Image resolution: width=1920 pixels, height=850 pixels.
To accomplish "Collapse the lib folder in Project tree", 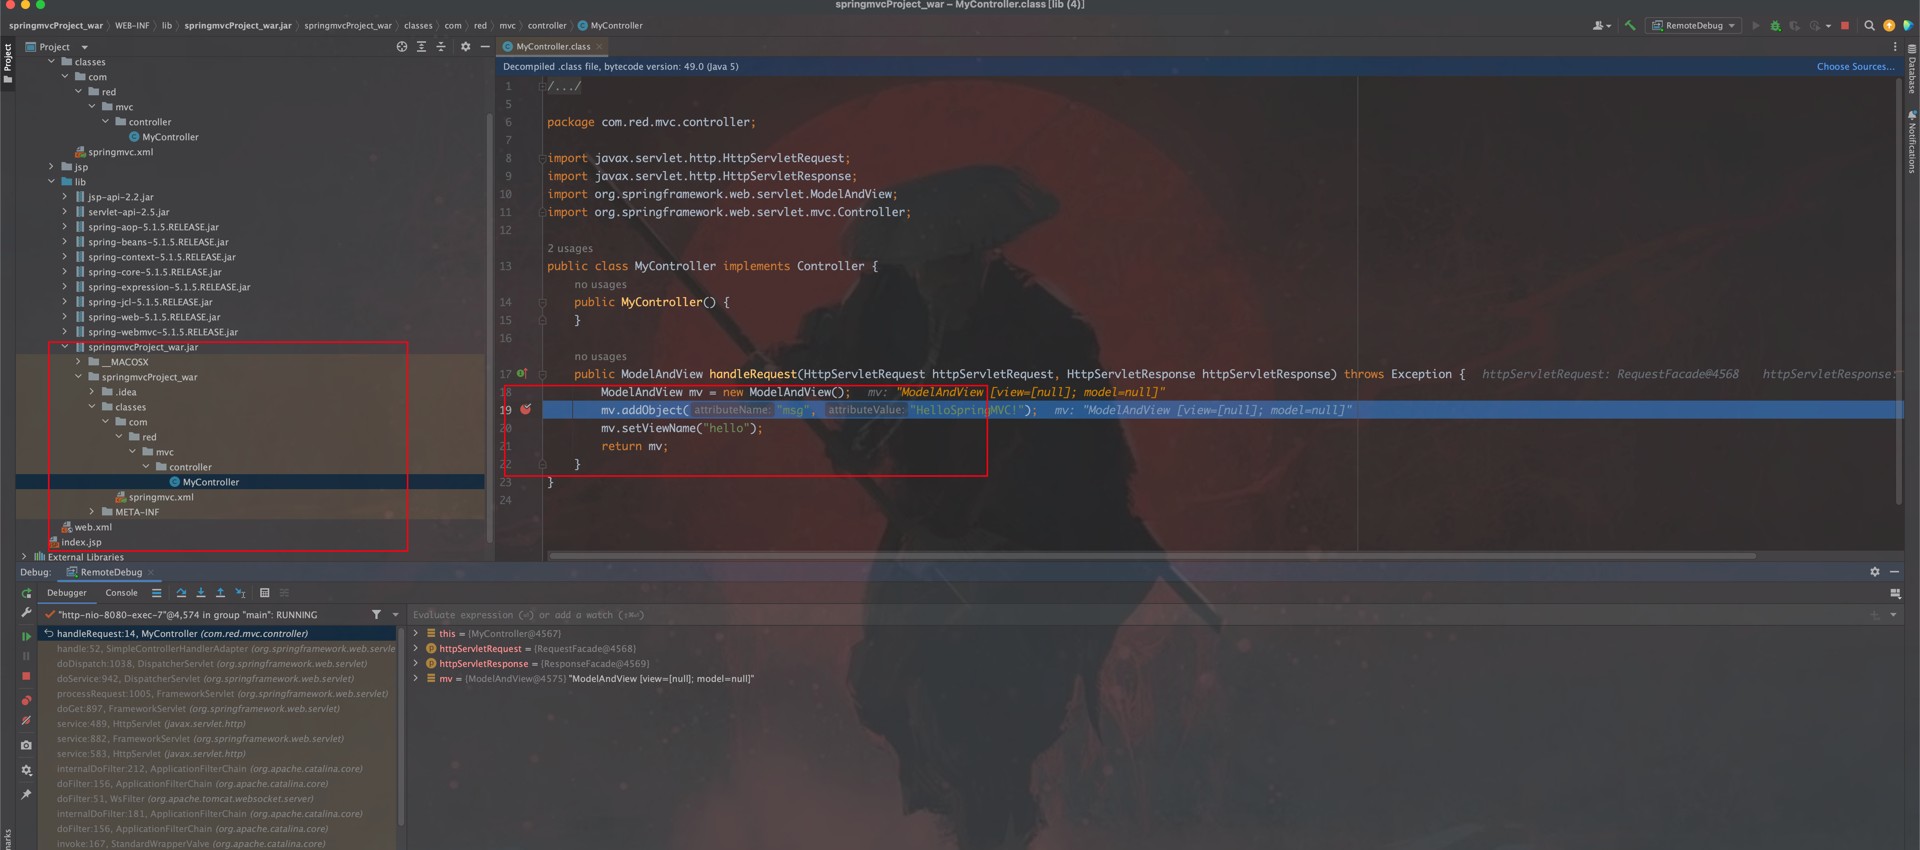I will pyautogui.click(x=52, y=182).
